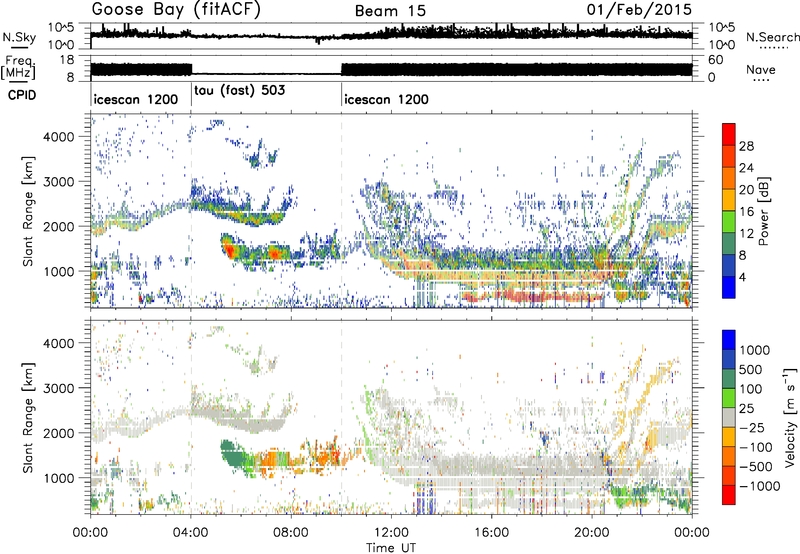The image size is (800, 554).
Task: Click the '12:00' time tick label
Action: point(391,533)
